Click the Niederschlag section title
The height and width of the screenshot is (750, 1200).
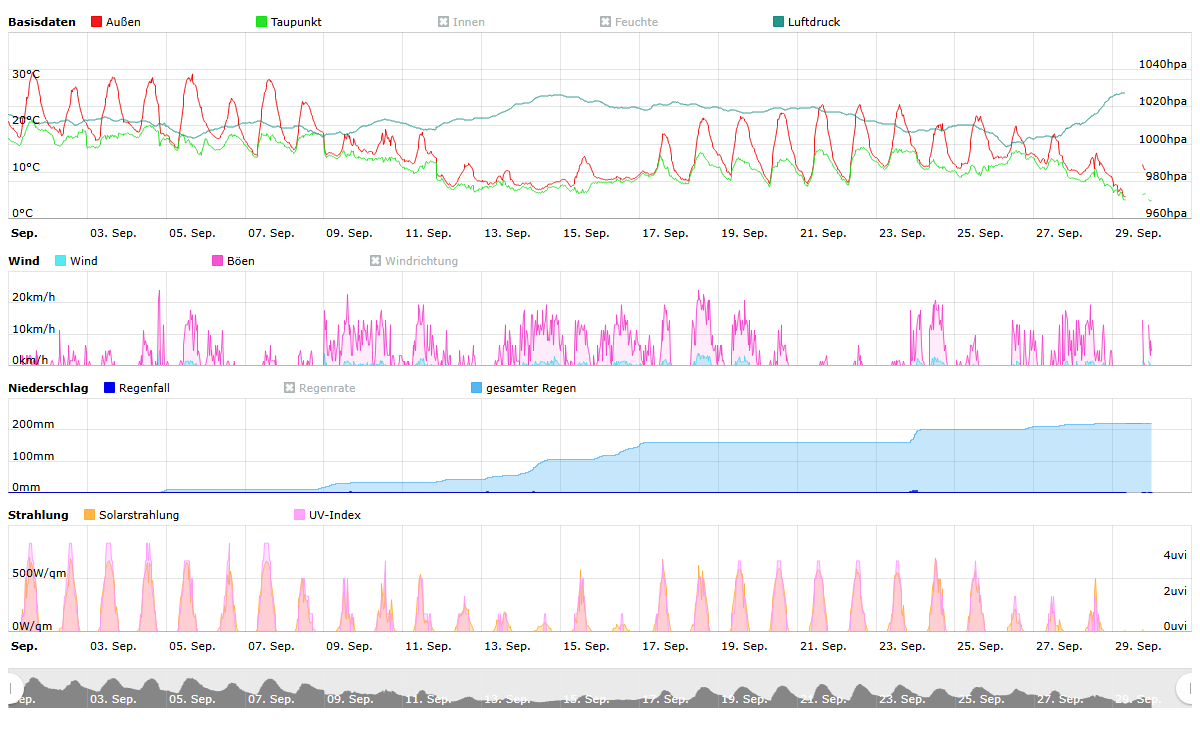[x=48, y=388]
